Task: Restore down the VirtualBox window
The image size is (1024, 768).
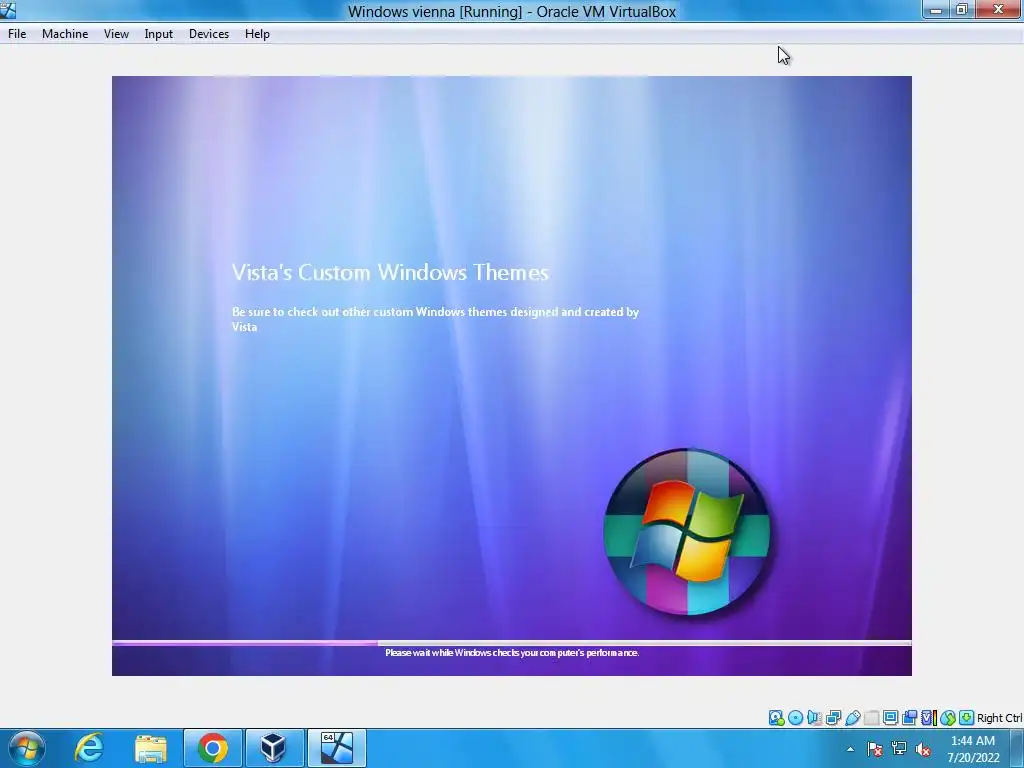Action: tap(962, 10)
